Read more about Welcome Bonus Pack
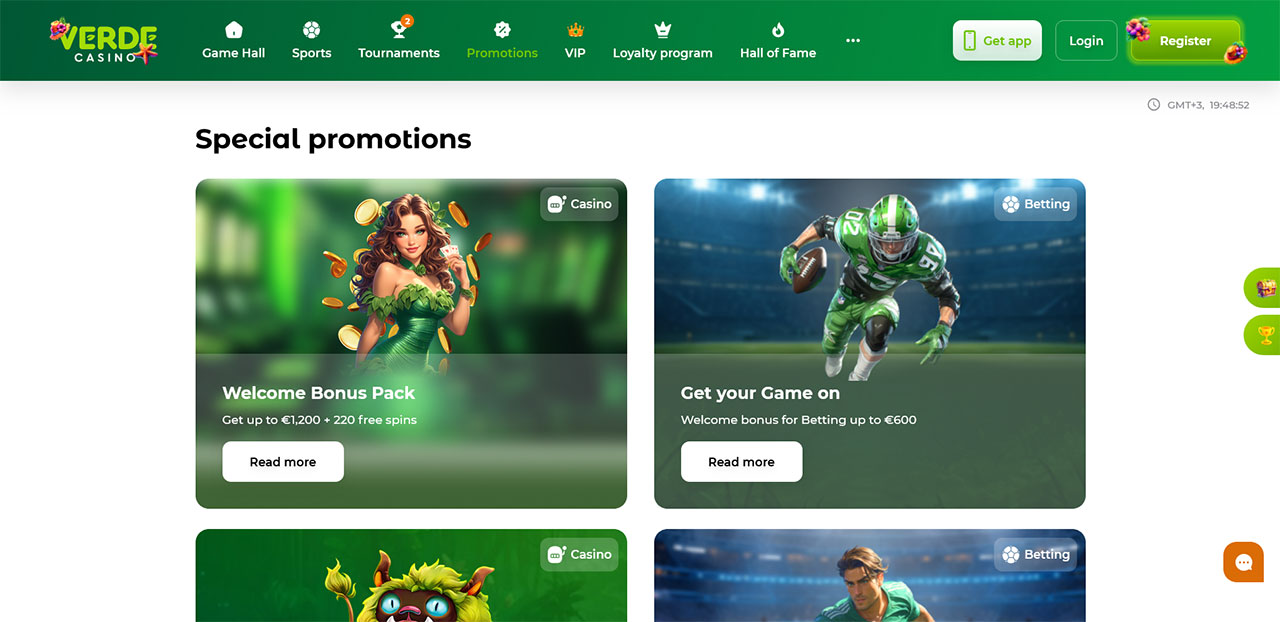This screenshot has width=1280, height=622. coord(283,462)
